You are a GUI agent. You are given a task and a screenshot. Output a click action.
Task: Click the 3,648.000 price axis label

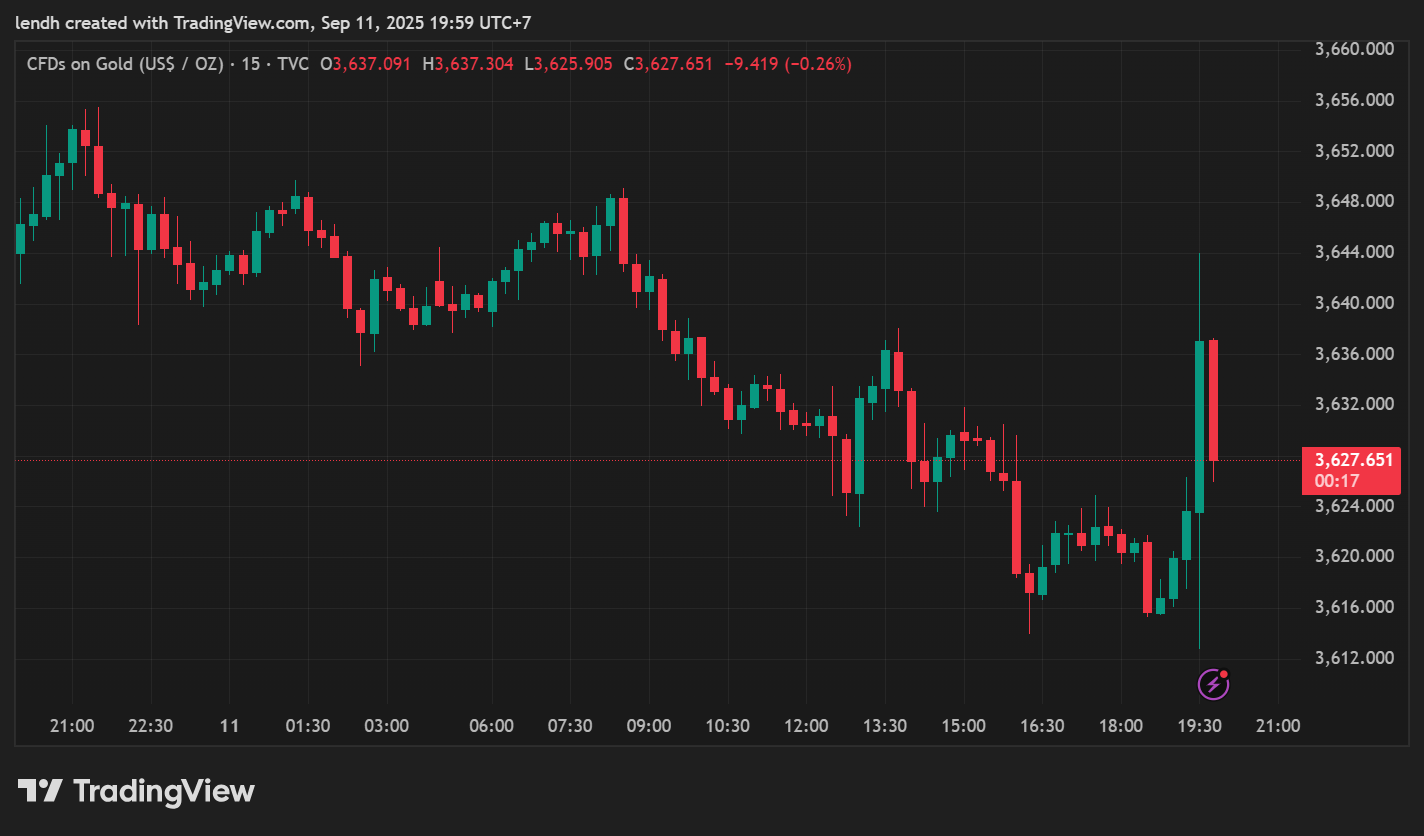(1355, 201)
